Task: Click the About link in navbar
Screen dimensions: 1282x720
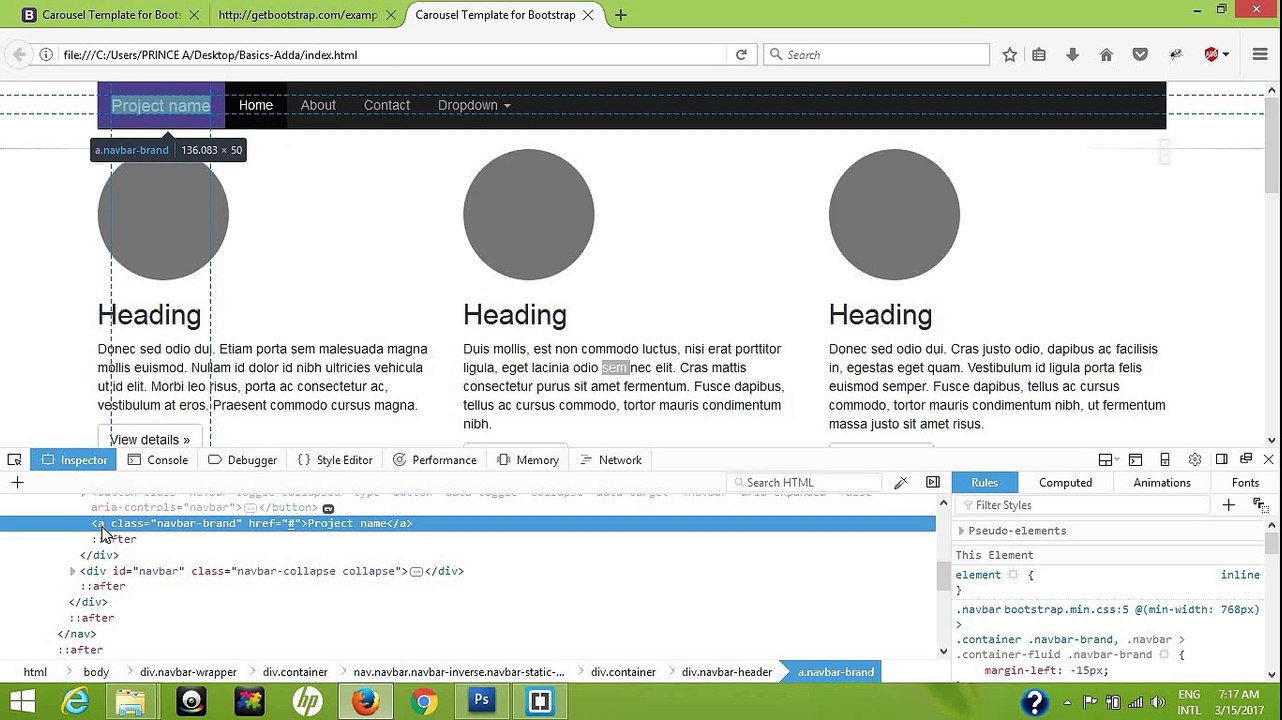Action: (x=318, y=105)
